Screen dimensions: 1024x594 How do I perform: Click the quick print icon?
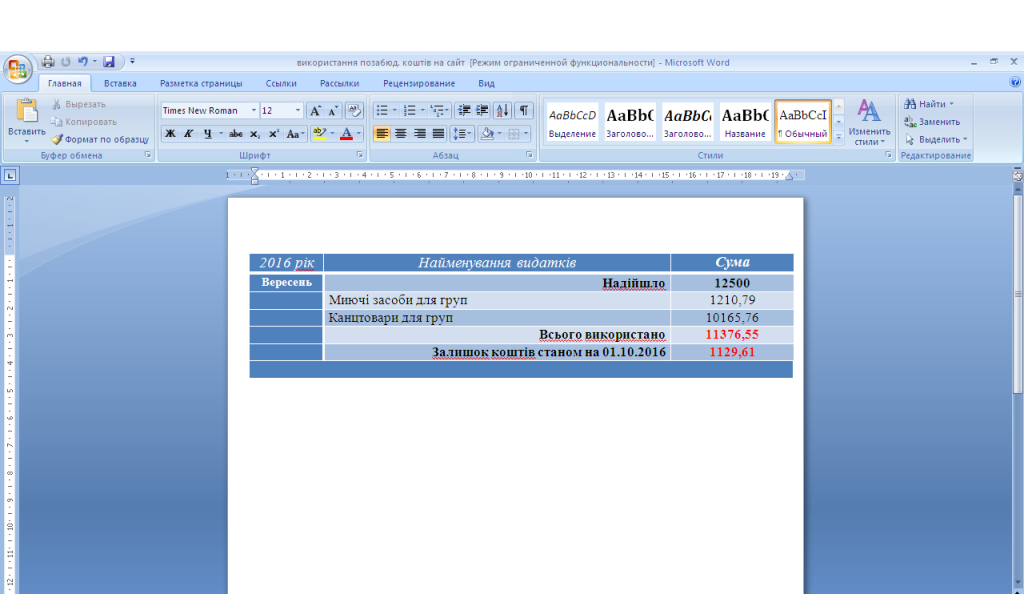[48, 62]
